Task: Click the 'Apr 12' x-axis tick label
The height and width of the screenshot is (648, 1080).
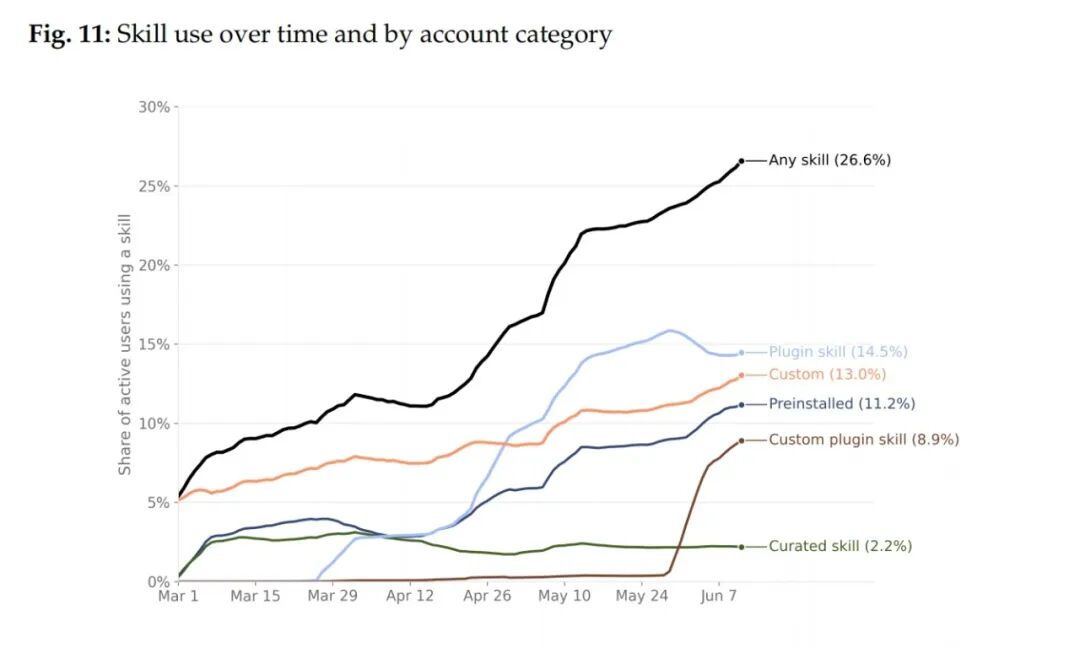Action: pos(410,596)
